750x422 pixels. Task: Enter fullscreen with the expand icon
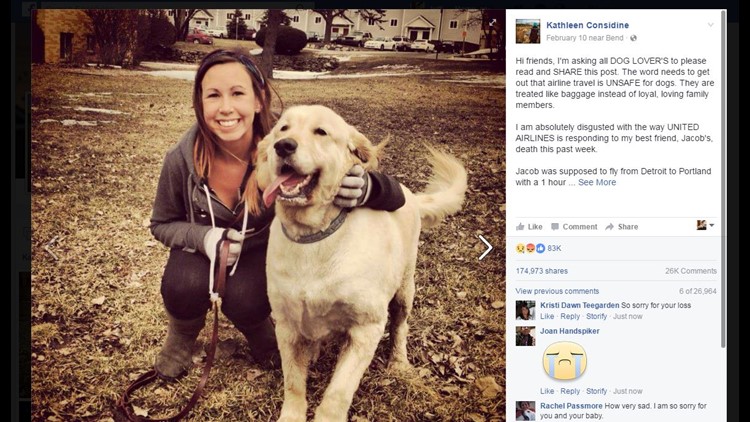(492, 22)
